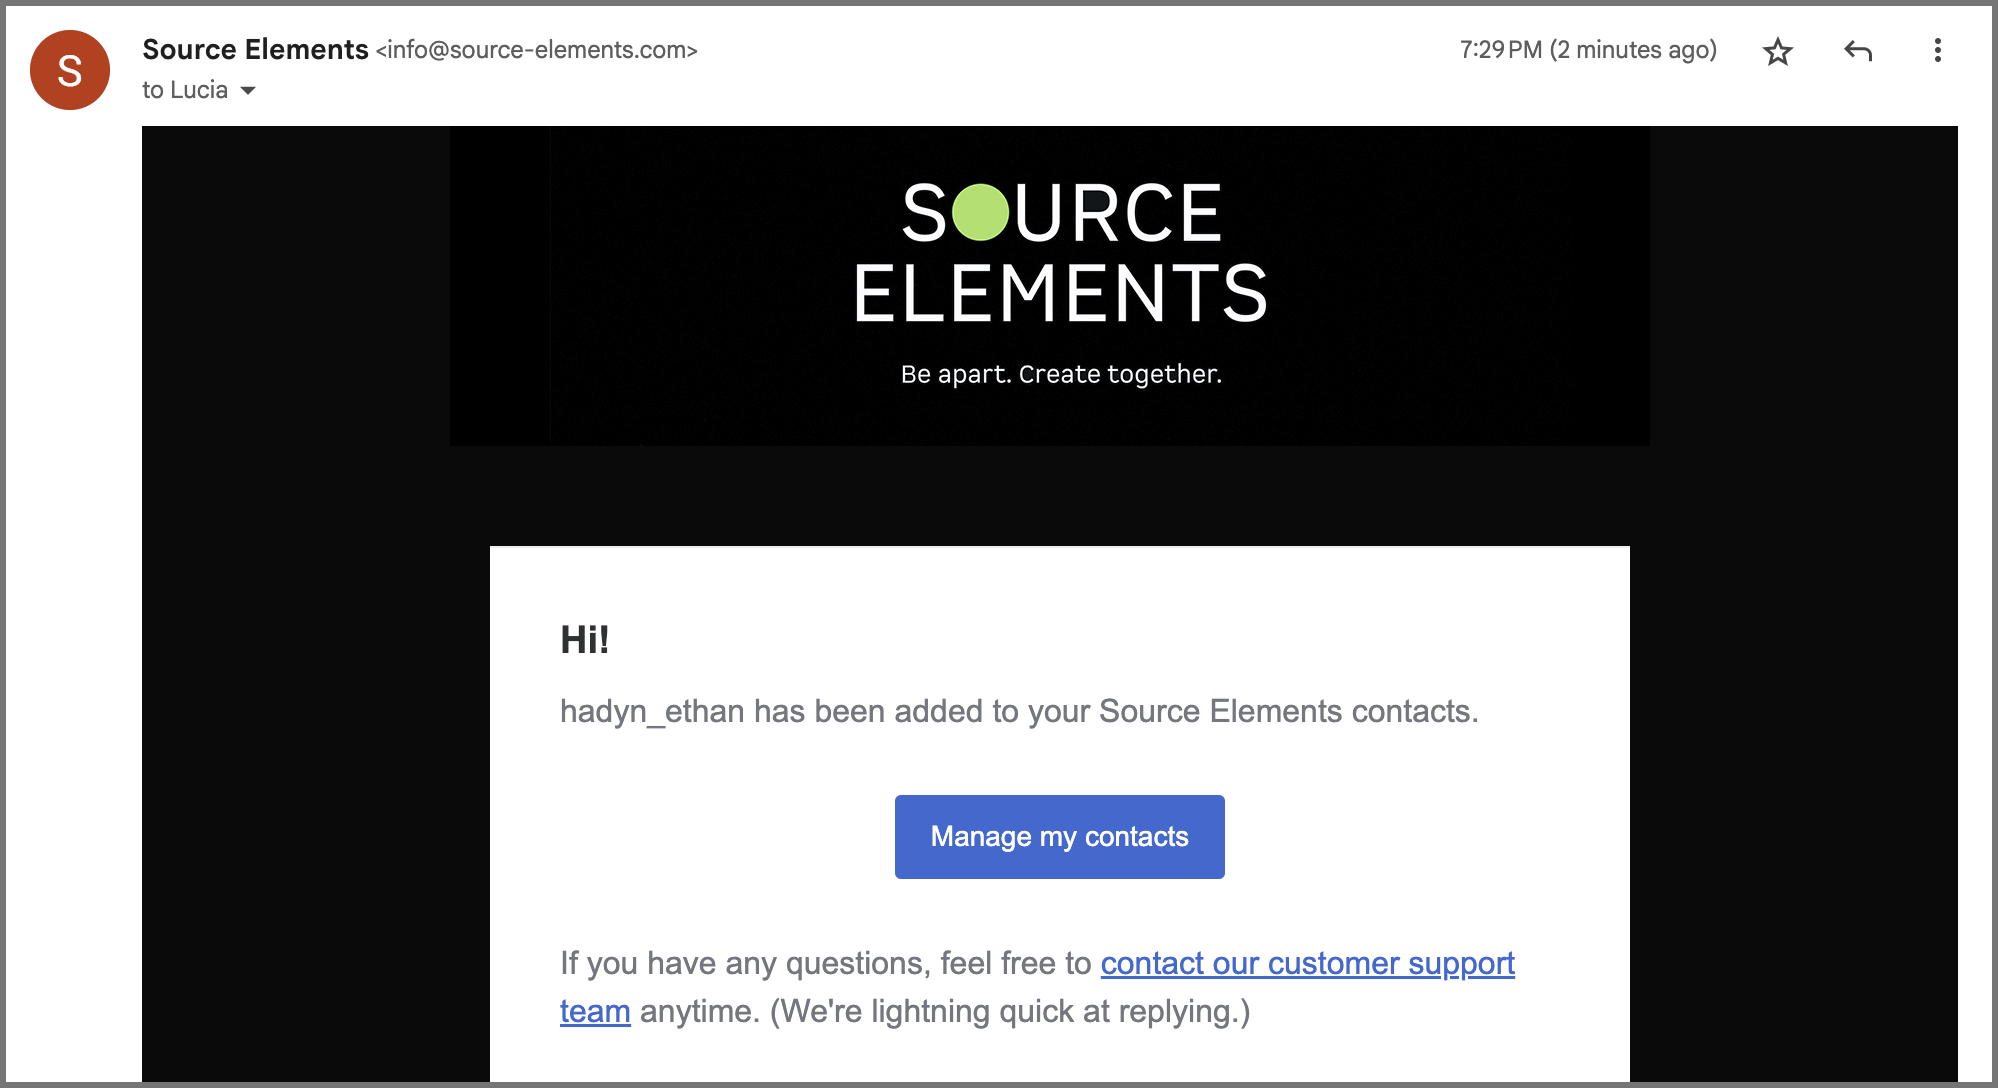Click the "to Lucia" recipient text
This screenshot has width=1998, height=1088.
[x=185, y=90]
